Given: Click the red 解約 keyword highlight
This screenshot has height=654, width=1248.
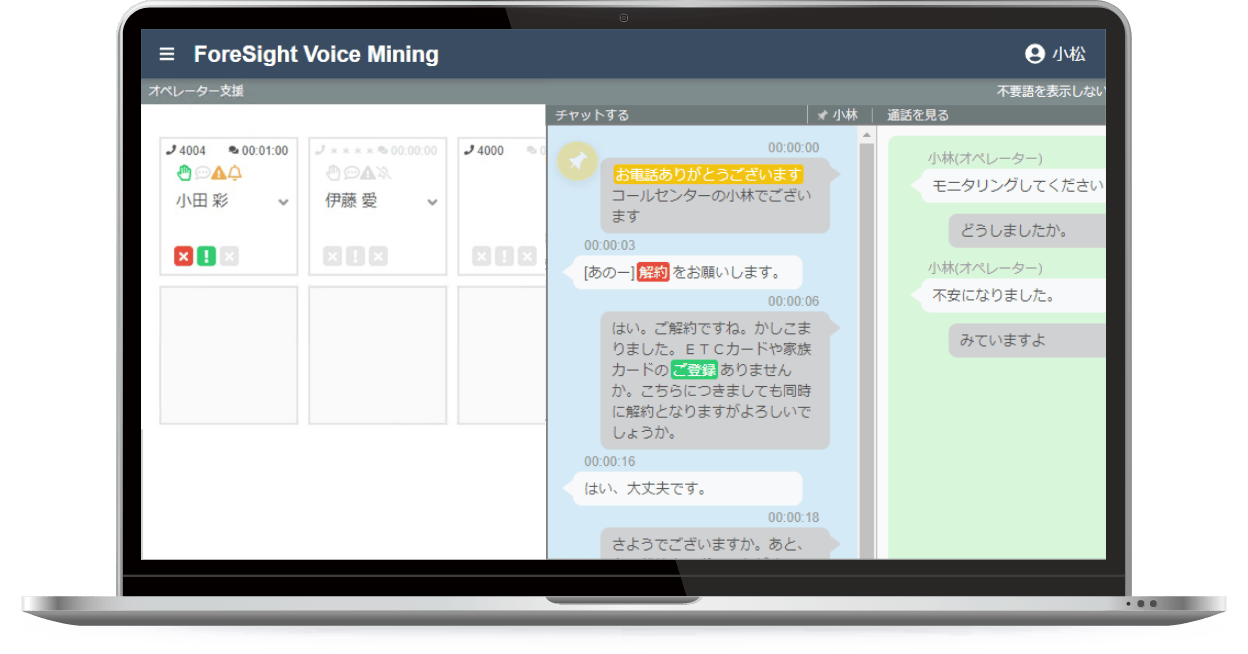Looking at the screenshot, I should tap(652, 271).
